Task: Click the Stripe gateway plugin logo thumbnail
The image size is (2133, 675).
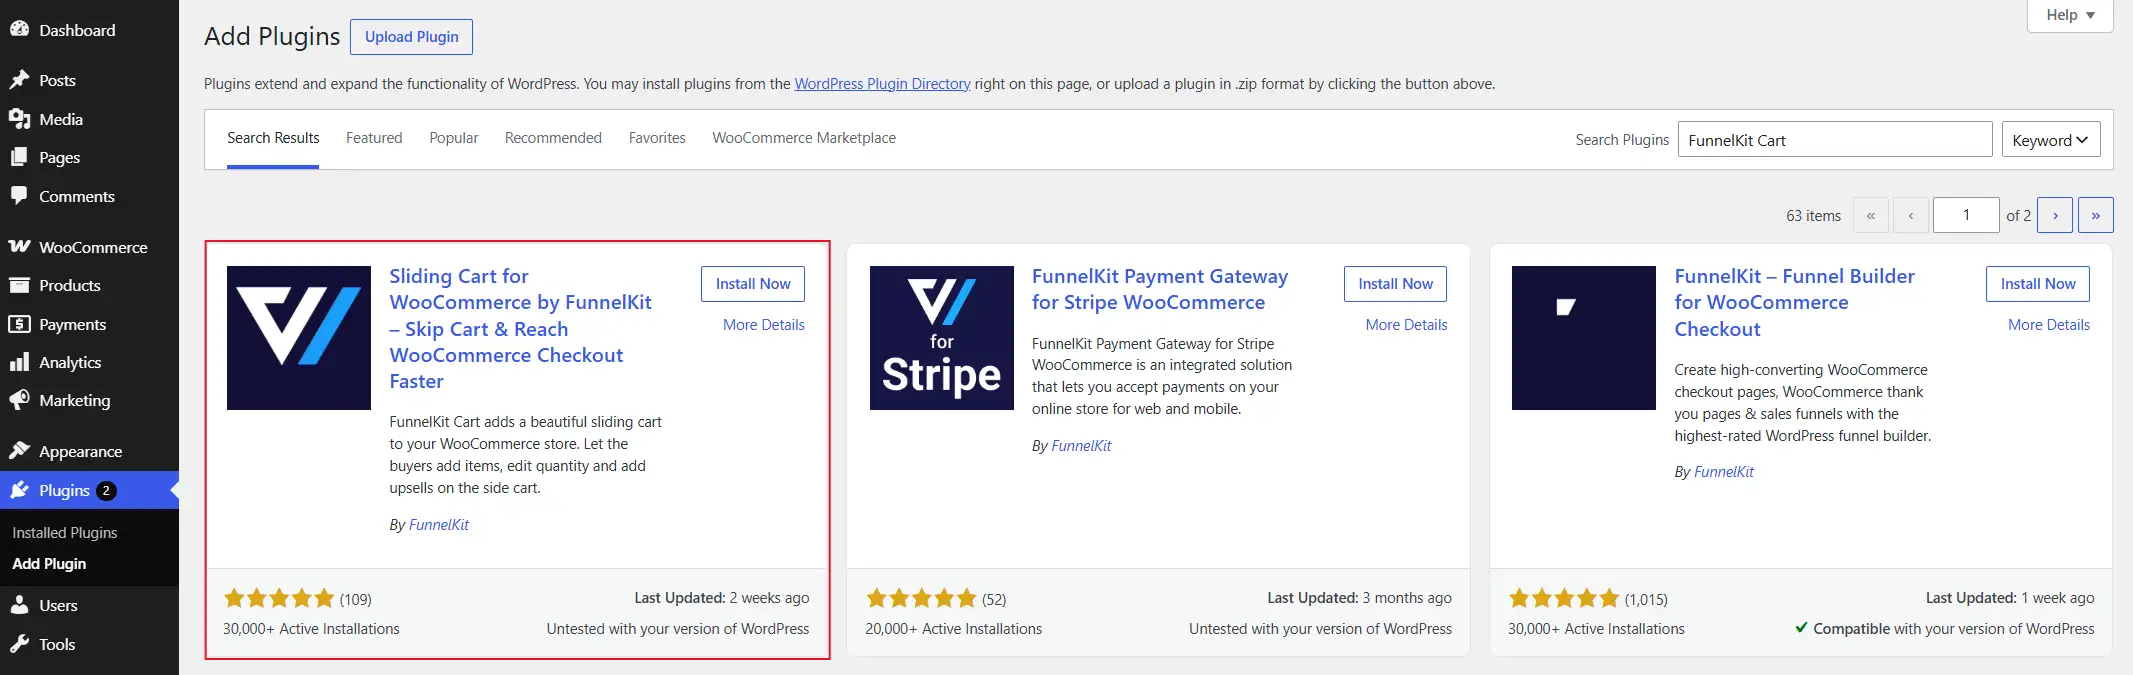Action: (942, 338)
